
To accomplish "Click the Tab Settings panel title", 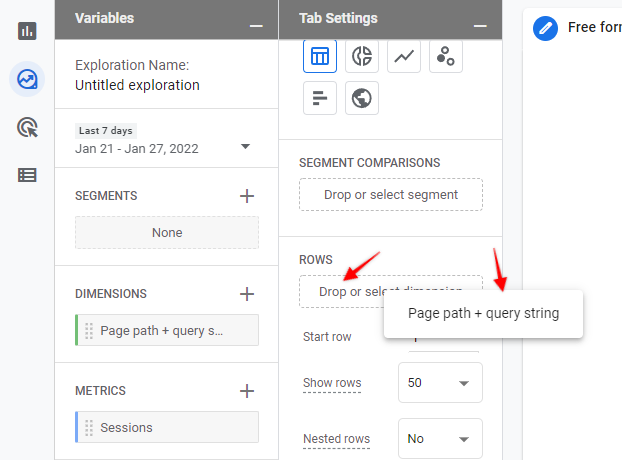I will [338, 18].
